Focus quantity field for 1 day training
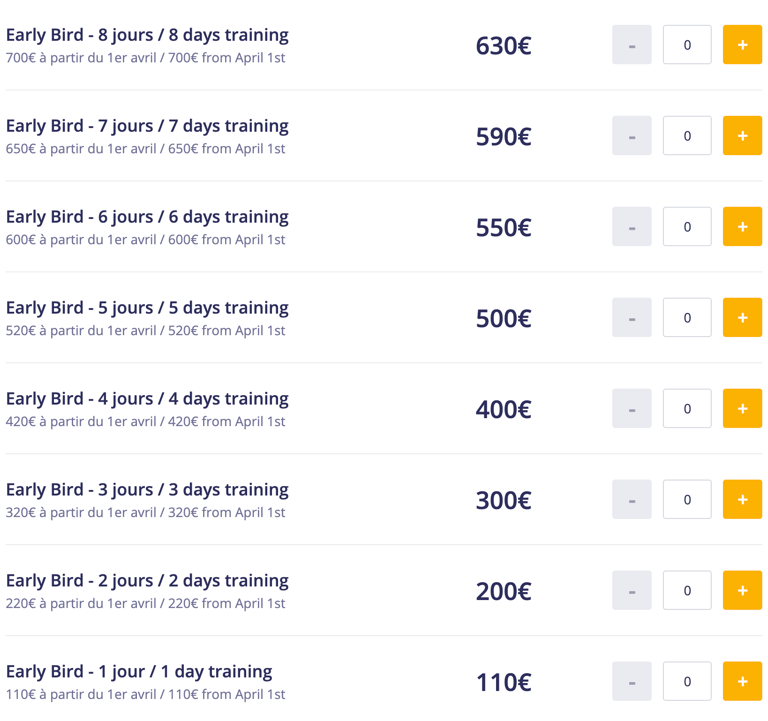 (x=687, y=682)
